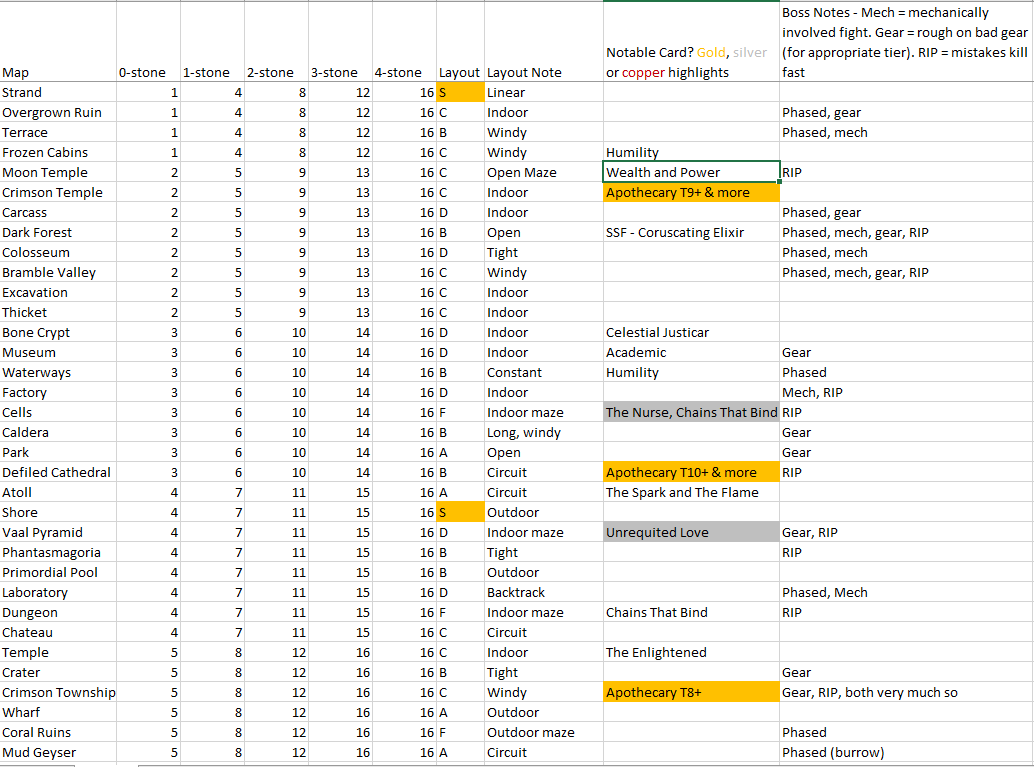Viewport: 1034px width, 767px height.
Task: Click the gold 'S' layout cell for Shore
Action: [x=460, y=512]
